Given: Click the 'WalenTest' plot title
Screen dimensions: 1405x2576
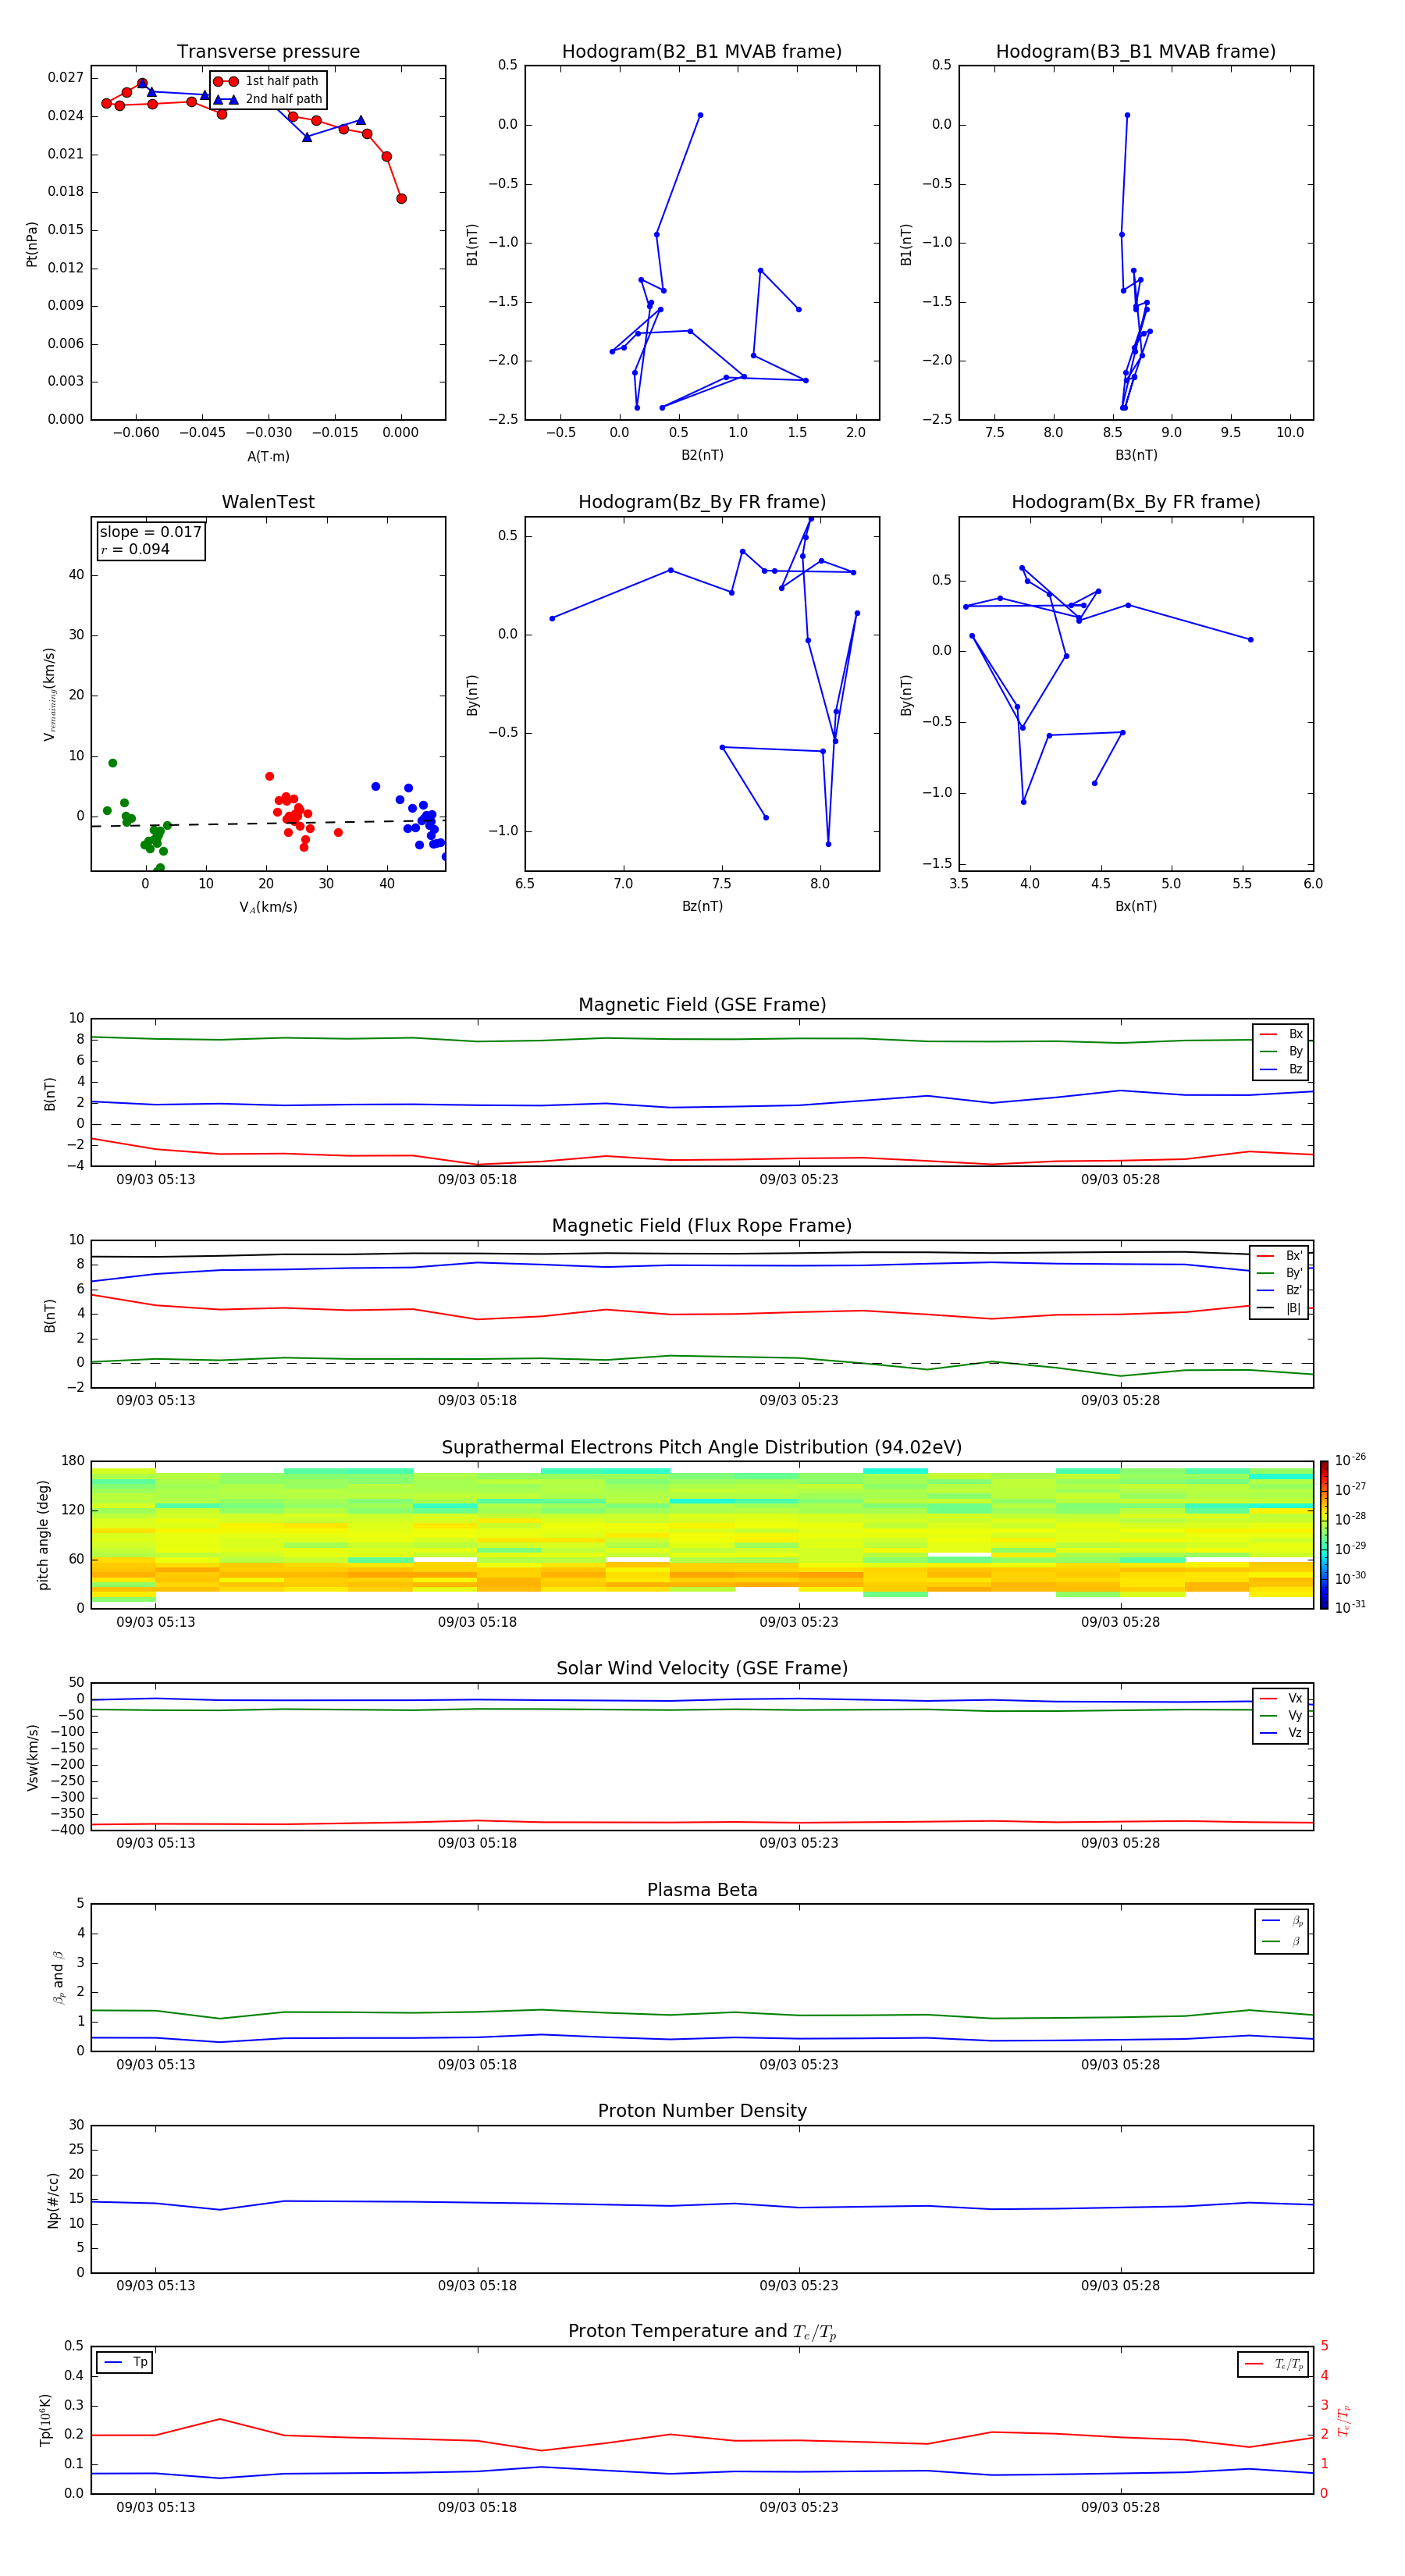Looking at the screenshot, I should click(x=268, y=502).
